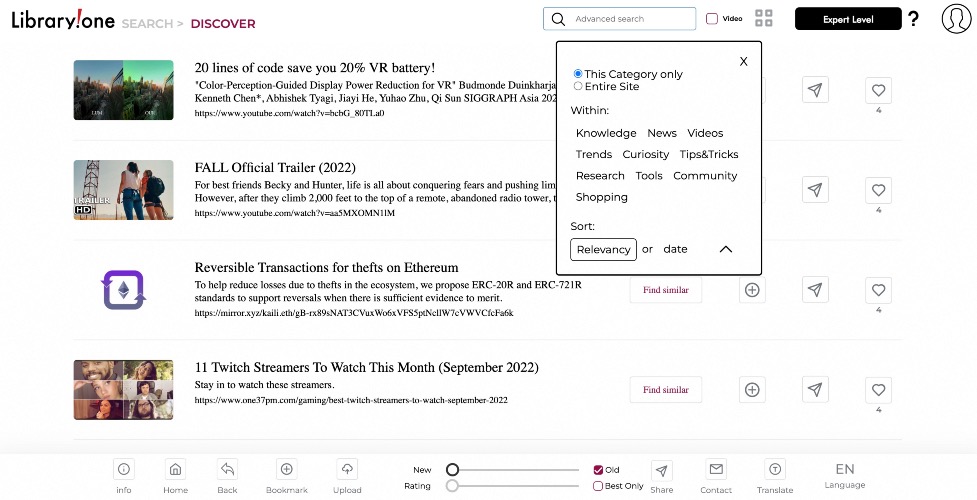Open the user profile icon
The height and width of the screenshot is (500, 977).
956,19
